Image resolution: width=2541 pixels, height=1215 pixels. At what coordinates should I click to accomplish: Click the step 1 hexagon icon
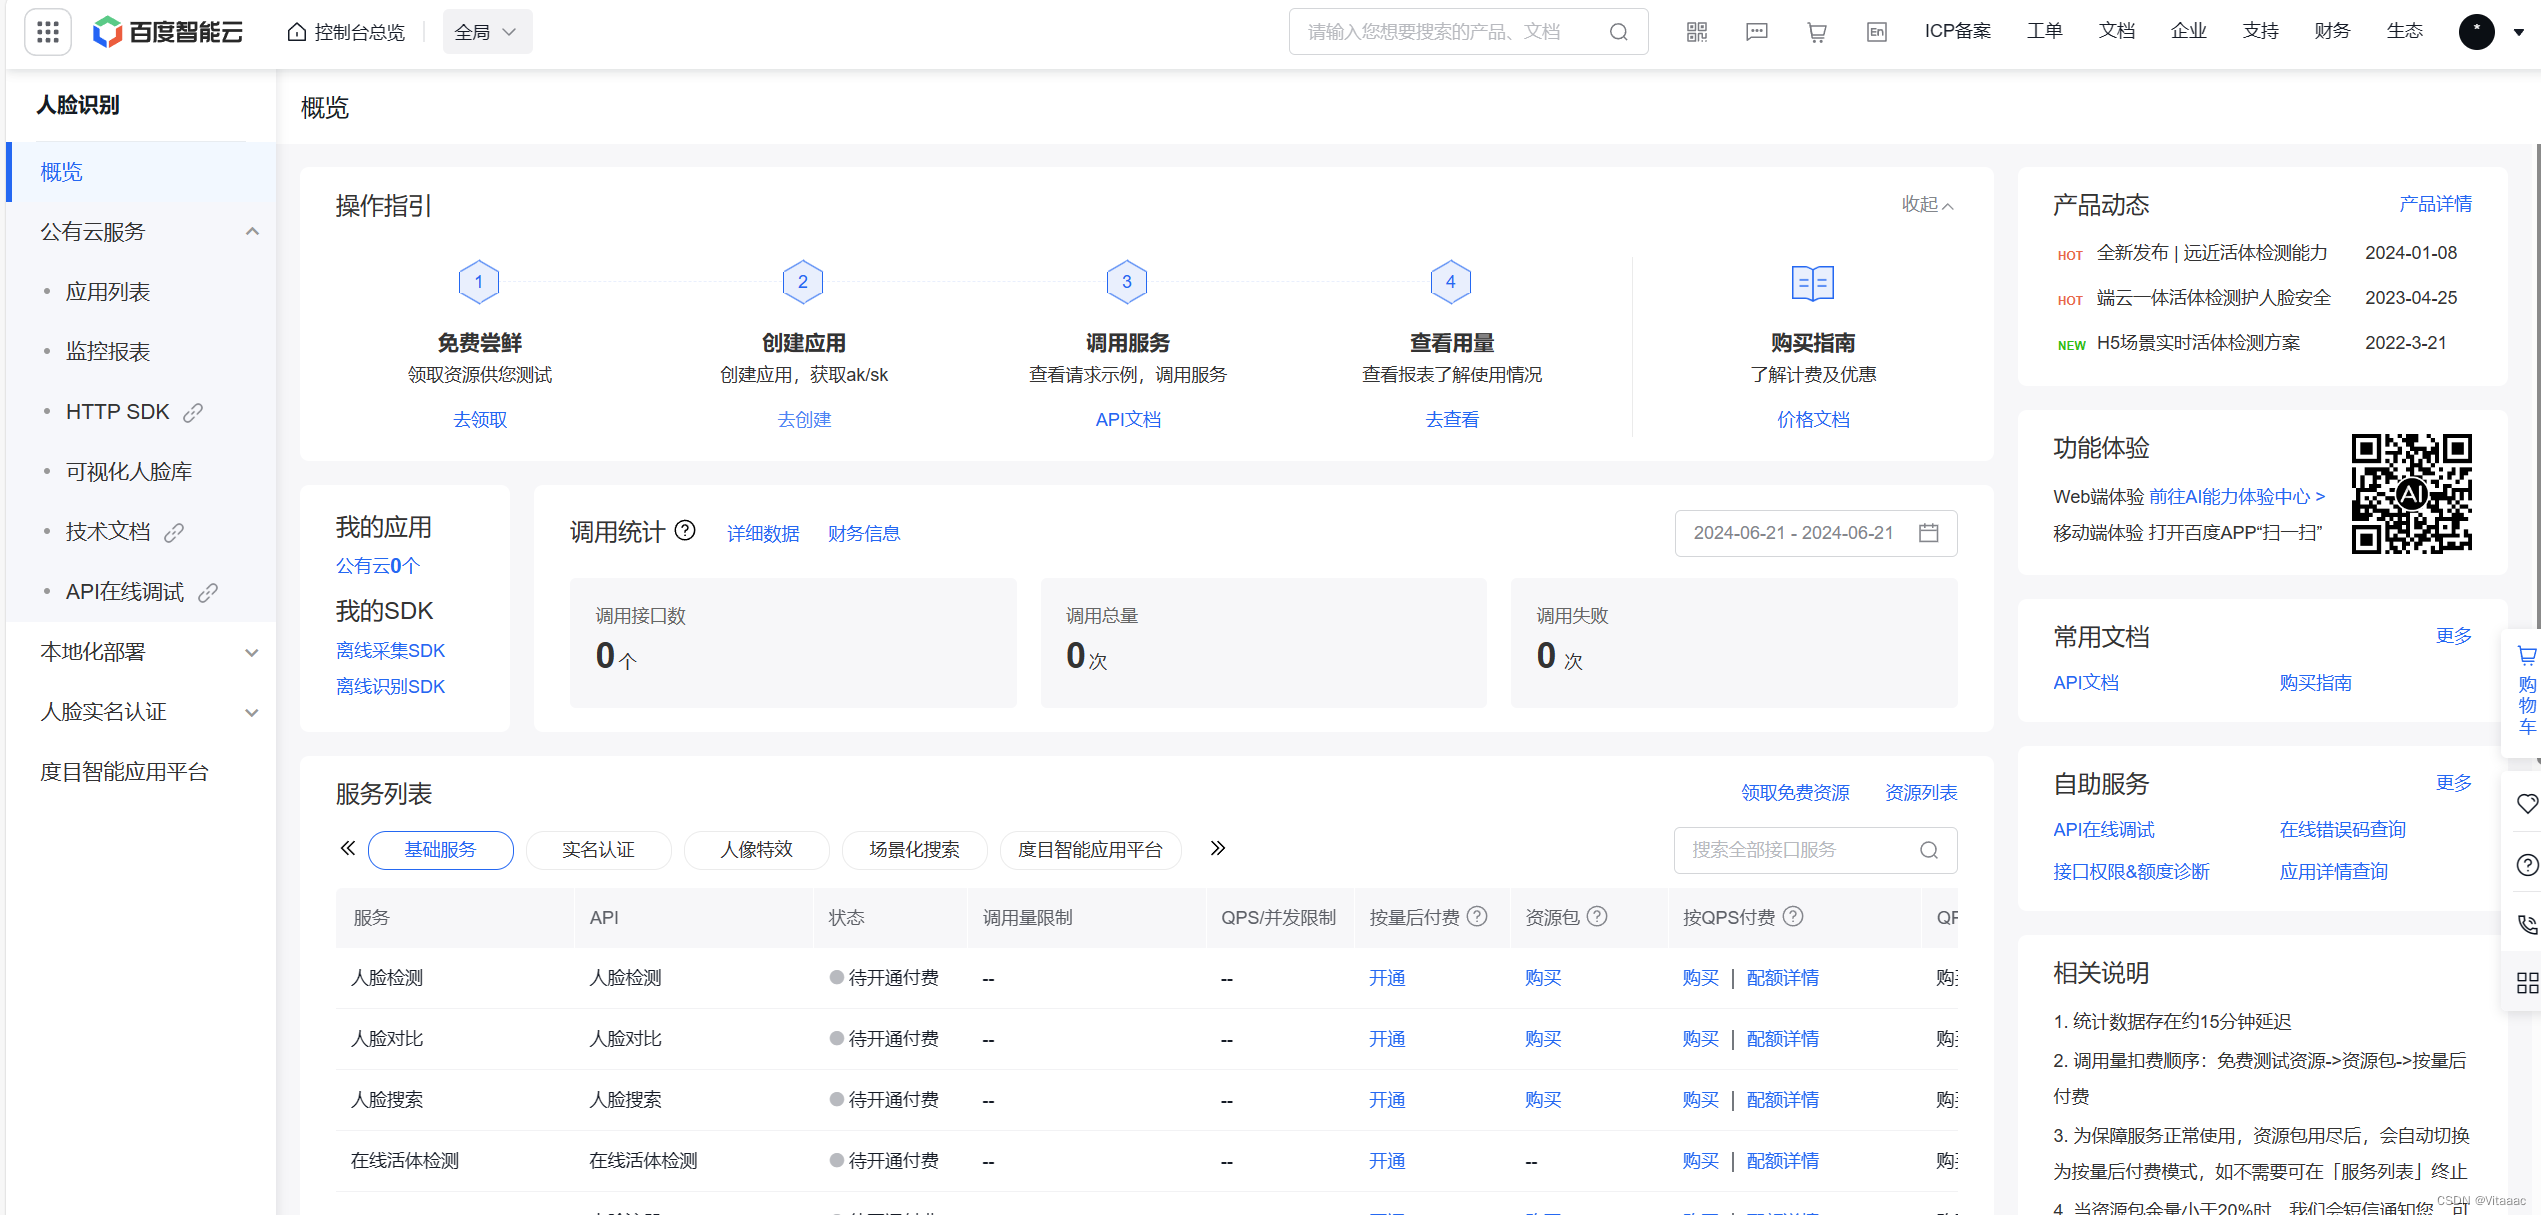[479, 282]
